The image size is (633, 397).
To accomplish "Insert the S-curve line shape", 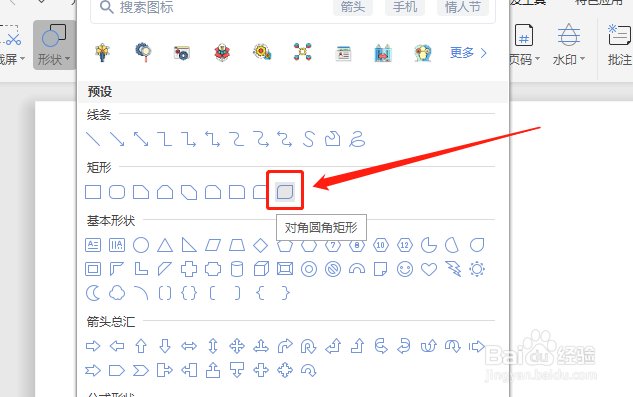I will click(x=309, y=139).
